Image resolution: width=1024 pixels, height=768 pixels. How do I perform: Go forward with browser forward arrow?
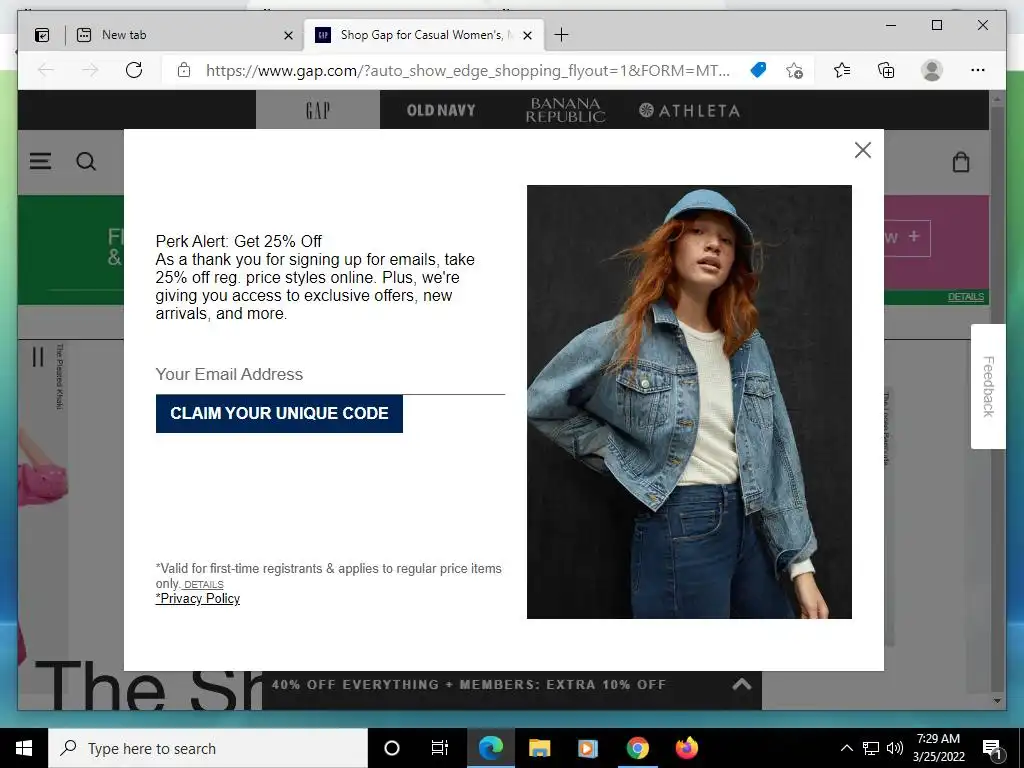click(x=90, y=70)
